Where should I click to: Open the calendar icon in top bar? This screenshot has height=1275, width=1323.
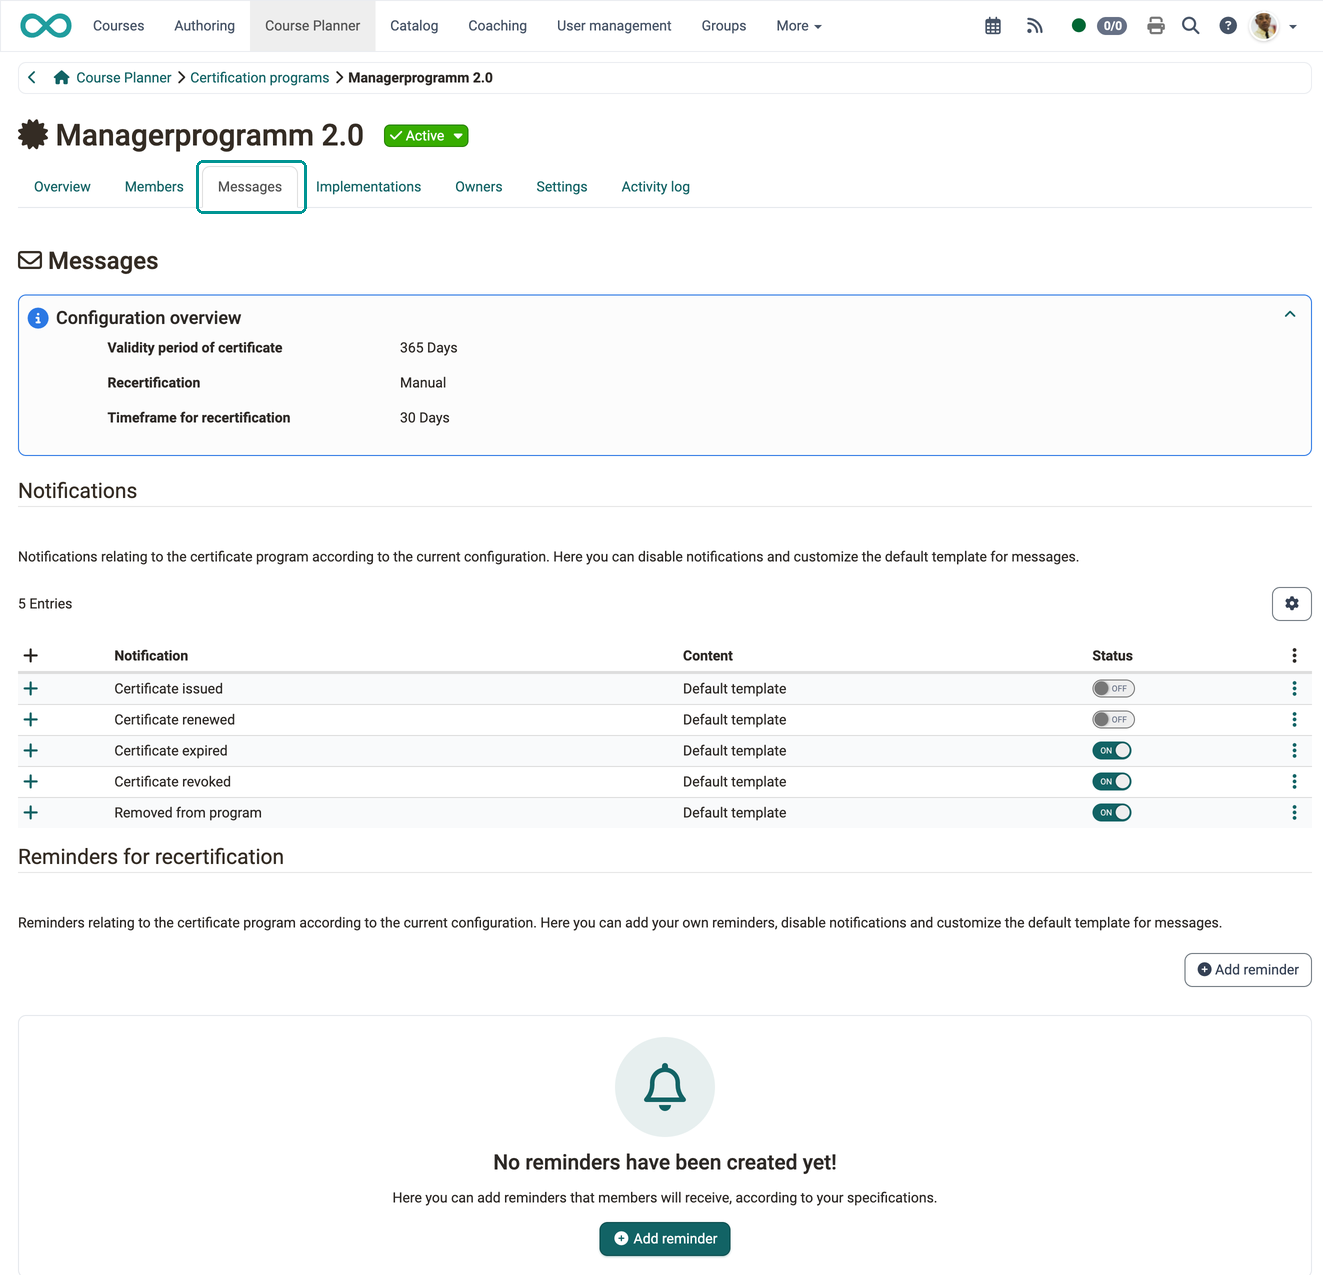tap(993, 26)
